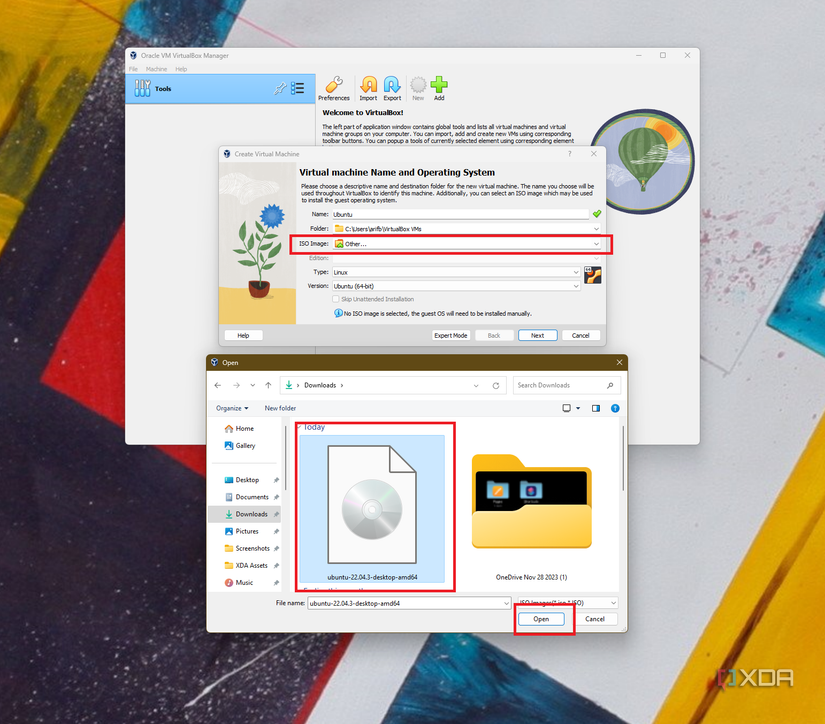Image resolution: width=825 pixels, height=724 pixels.
Task: Open Music in the navigation pane
Action: click(244, 582)
